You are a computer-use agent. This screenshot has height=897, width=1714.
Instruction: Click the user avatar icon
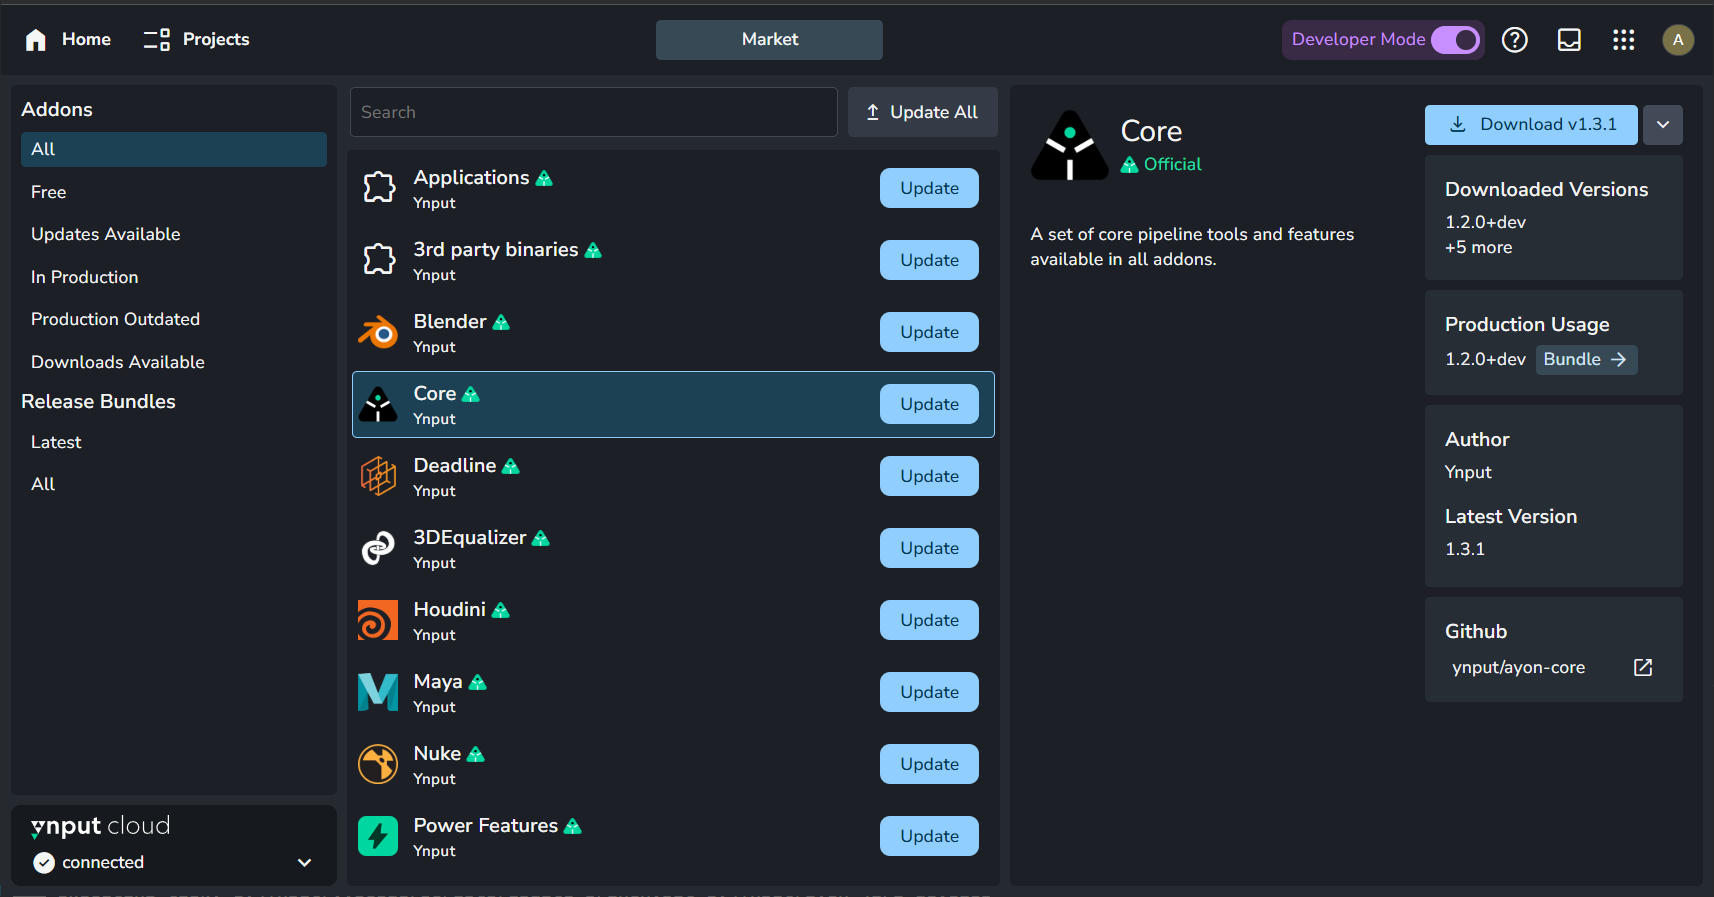[x=1678, y=40]
